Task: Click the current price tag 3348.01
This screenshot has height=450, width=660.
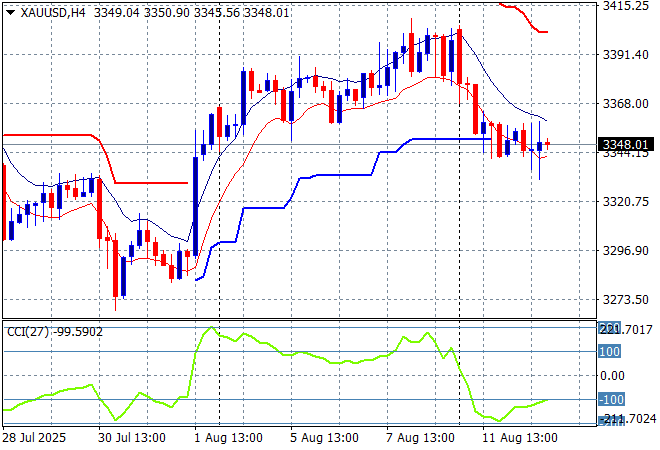Action: [625, 144]
